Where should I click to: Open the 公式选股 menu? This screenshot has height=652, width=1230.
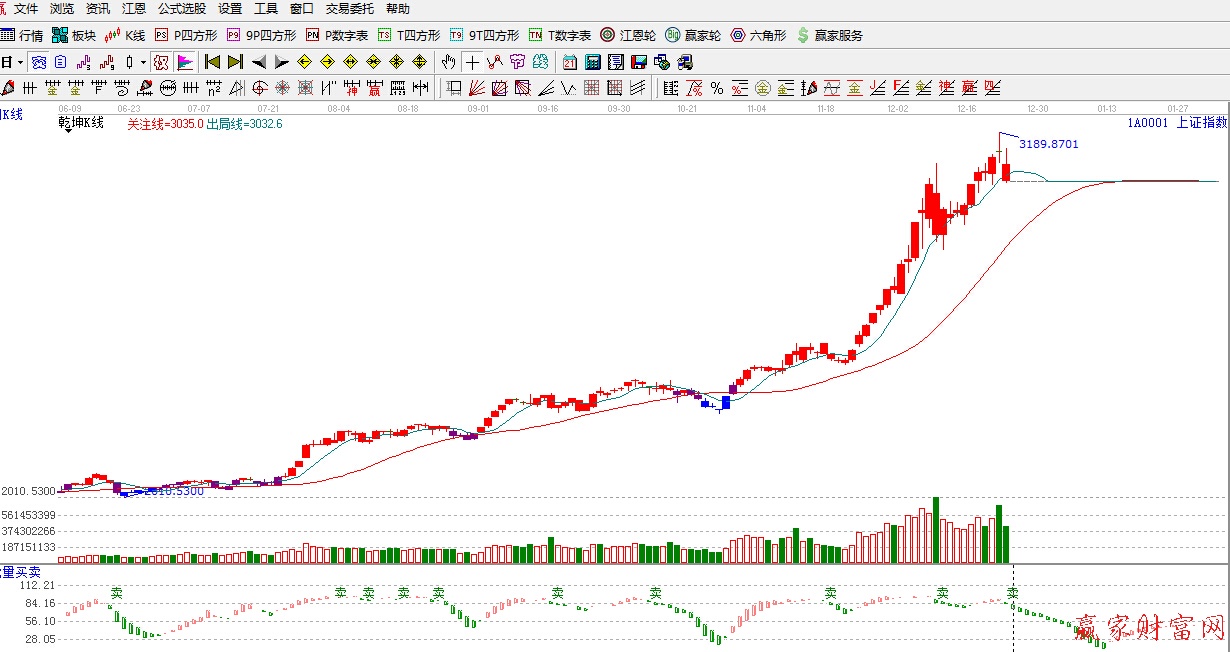(182, 8)
